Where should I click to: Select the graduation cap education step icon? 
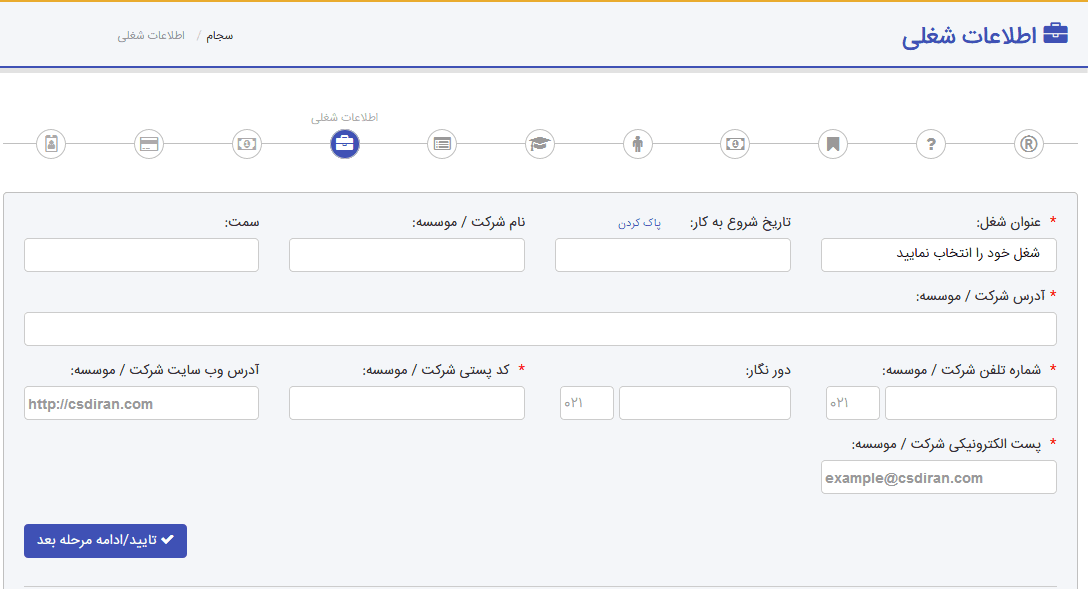[539, 144]
